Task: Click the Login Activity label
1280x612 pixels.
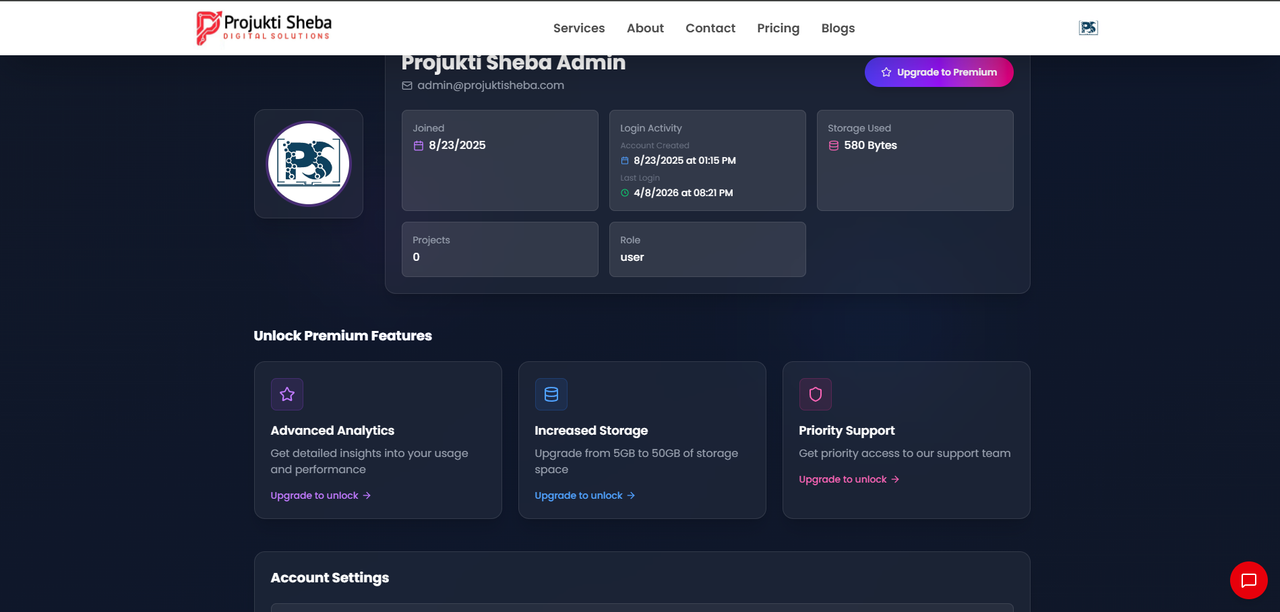Action: 651,129
